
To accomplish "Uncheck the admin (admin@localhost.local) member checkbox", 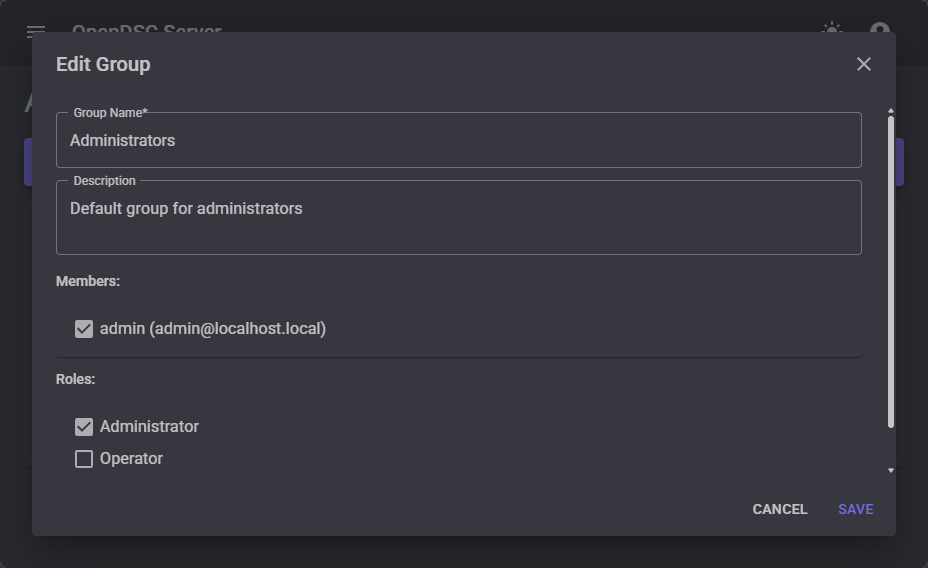I will tap(84, 329).
